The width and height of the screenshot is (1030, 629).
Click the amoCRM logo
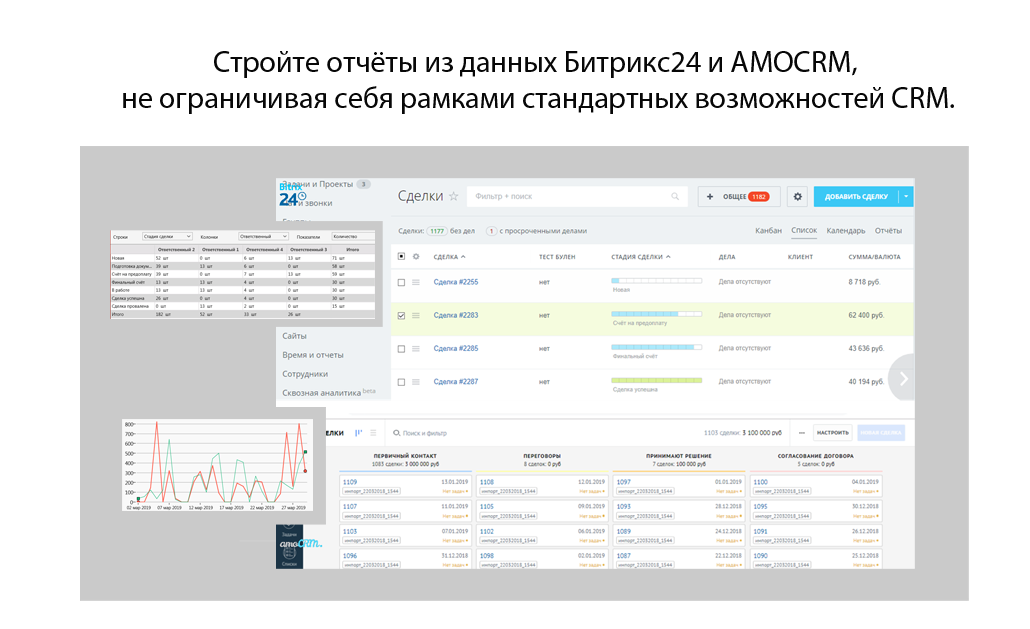(x=300, y=544)
